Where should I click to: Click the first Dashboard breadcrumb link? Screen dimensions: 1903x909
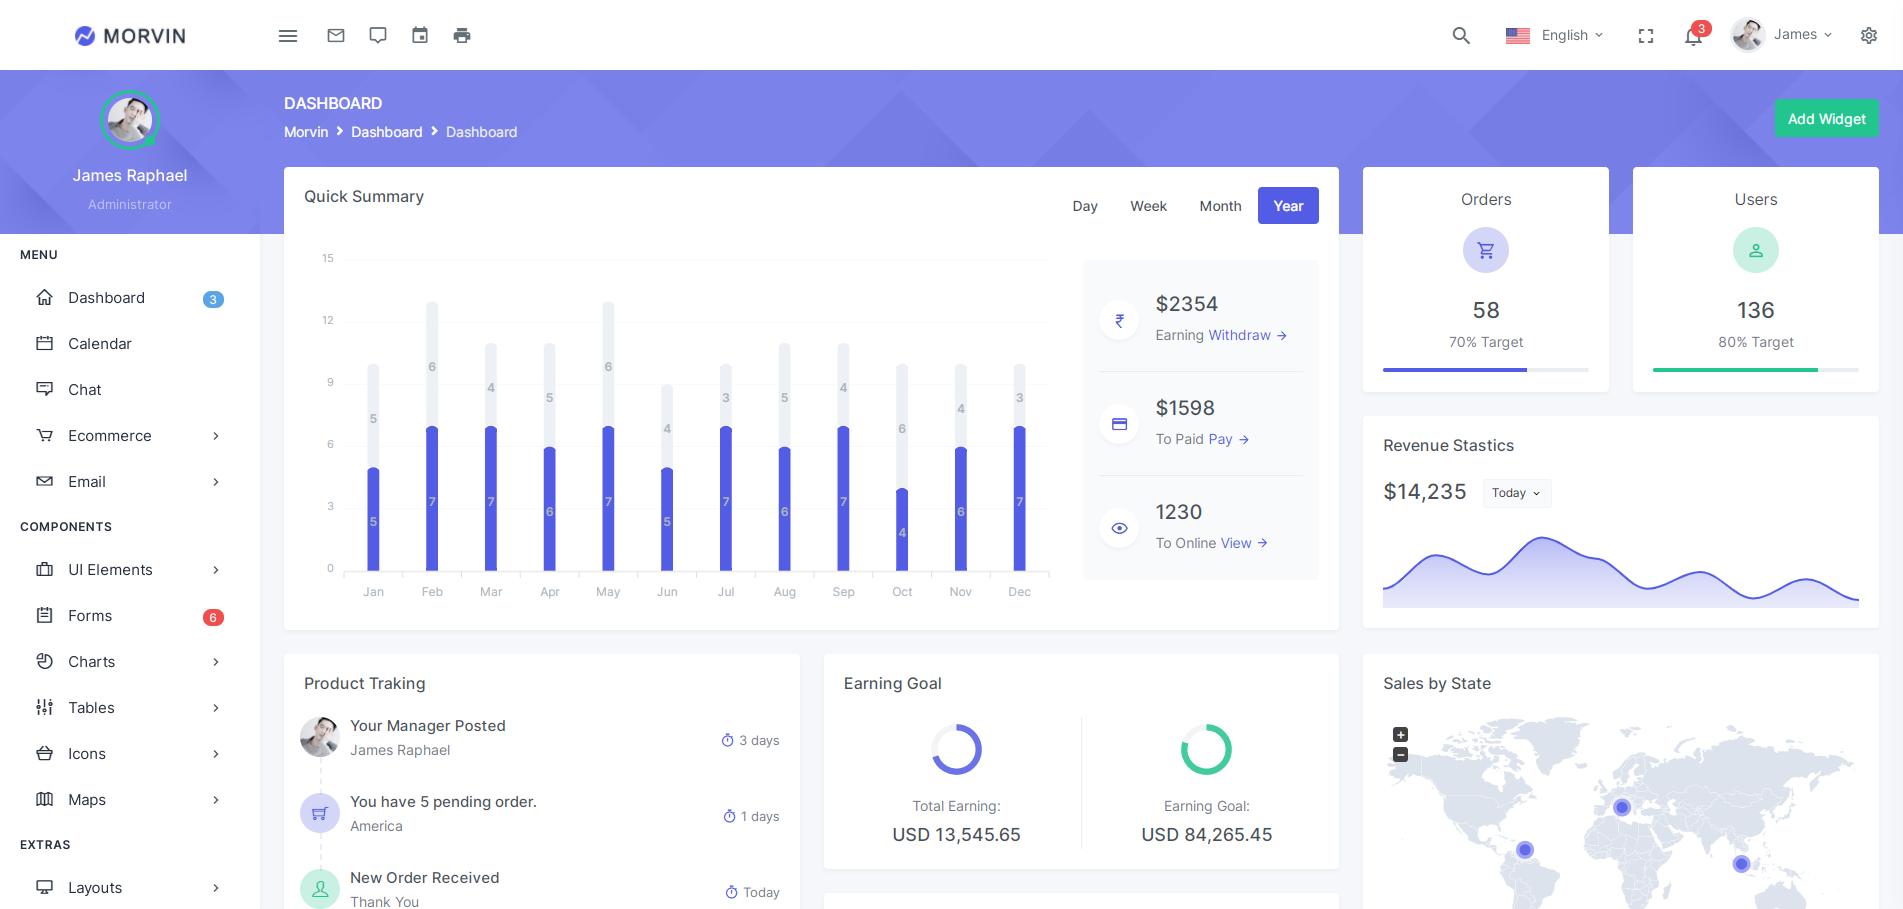(x=387, y=132)
